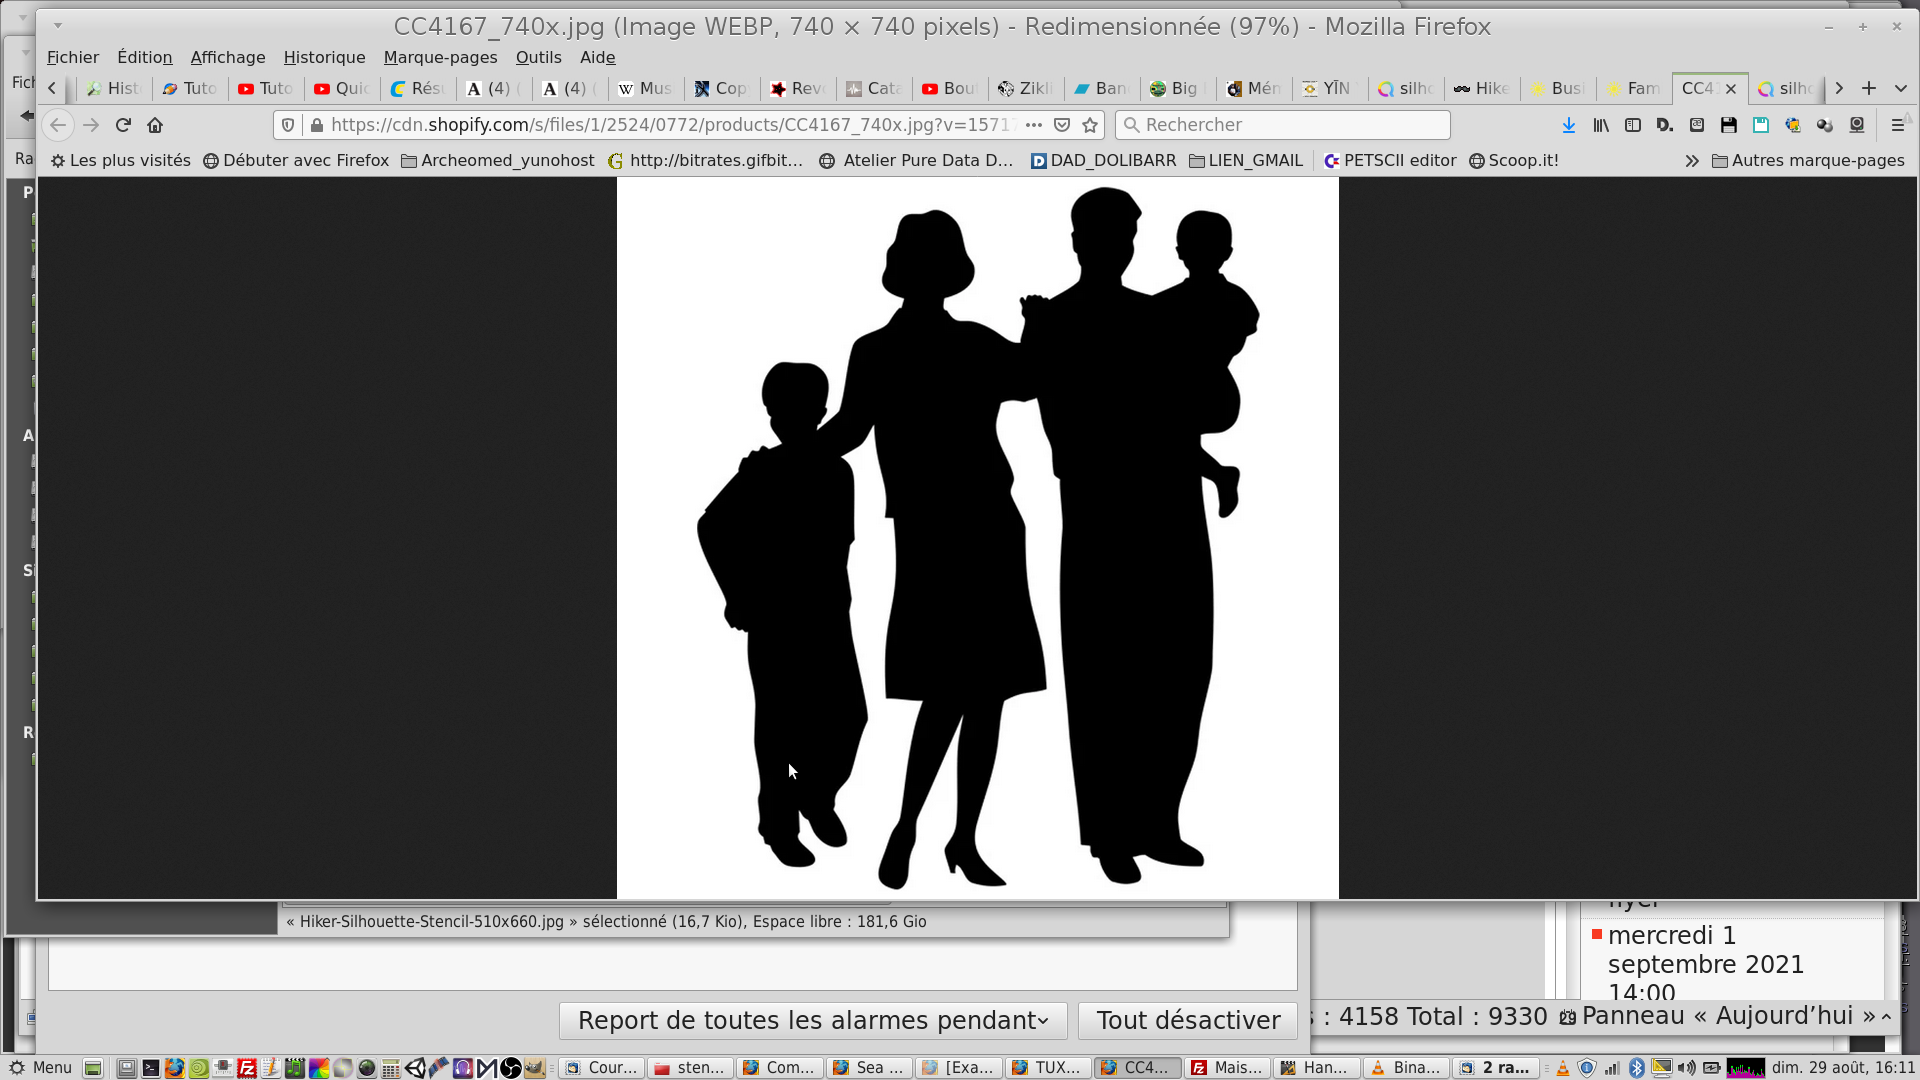Open the Marque-pages menu
The height and width of the screenshot is (1080, 1920).
point(440,57)
